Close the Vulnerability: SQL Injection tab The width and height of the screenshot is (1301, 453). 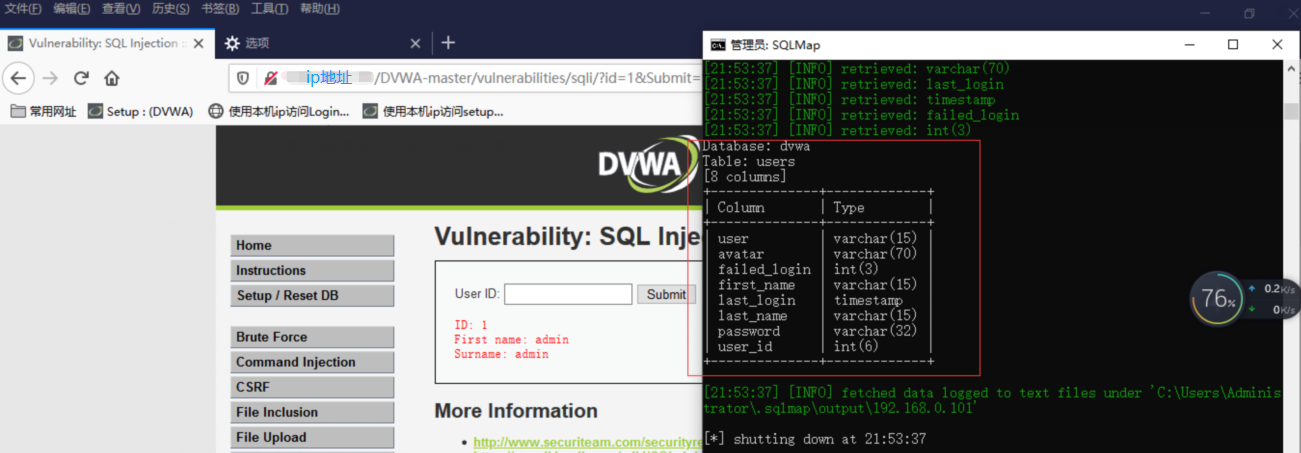click(x=198, y=43)
